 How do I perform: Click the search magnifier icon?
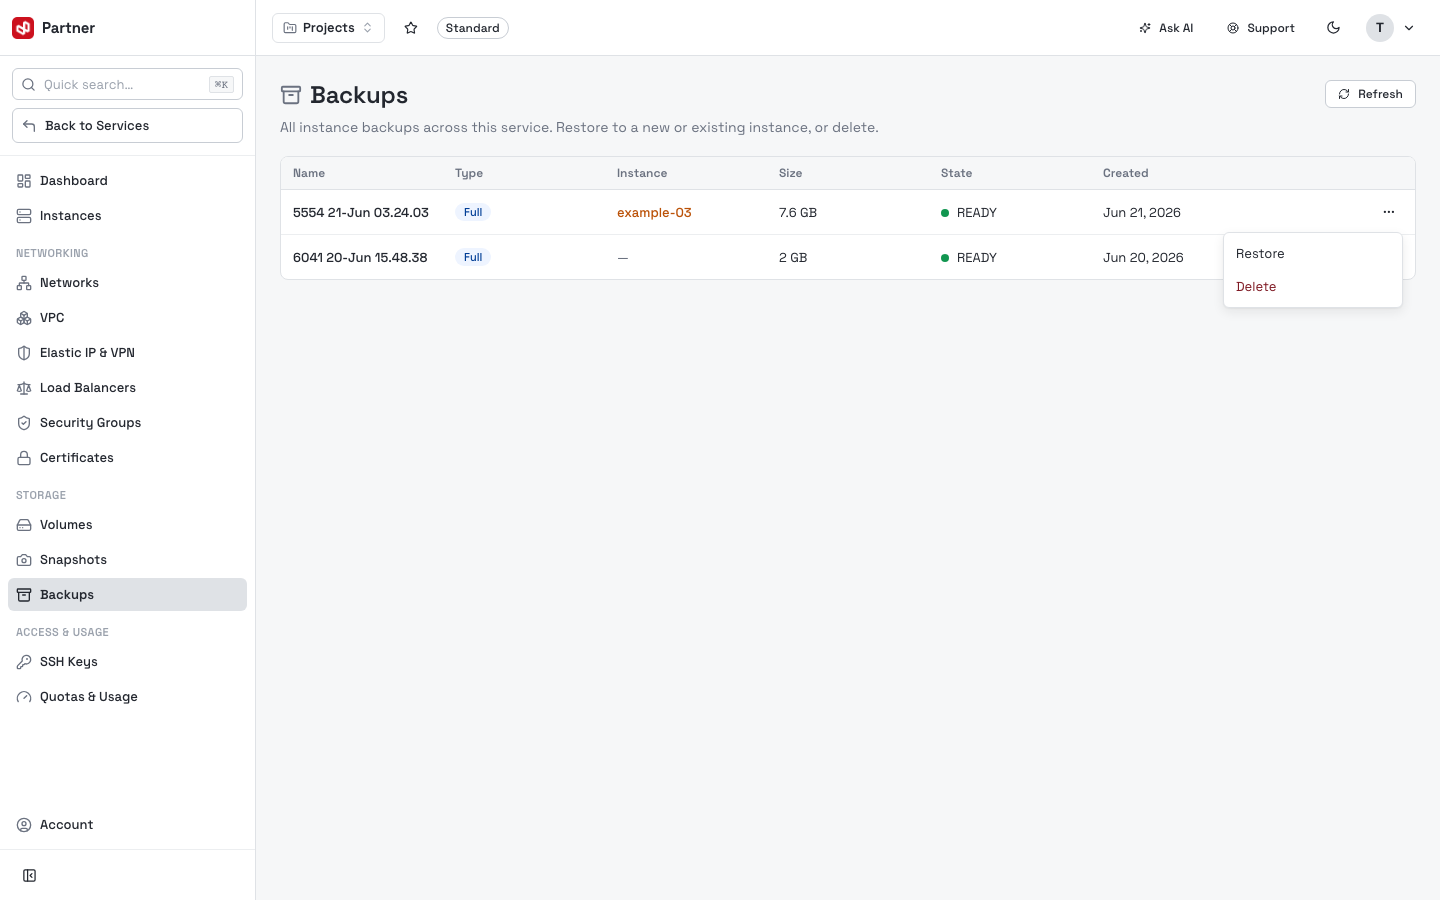[29, 85]
